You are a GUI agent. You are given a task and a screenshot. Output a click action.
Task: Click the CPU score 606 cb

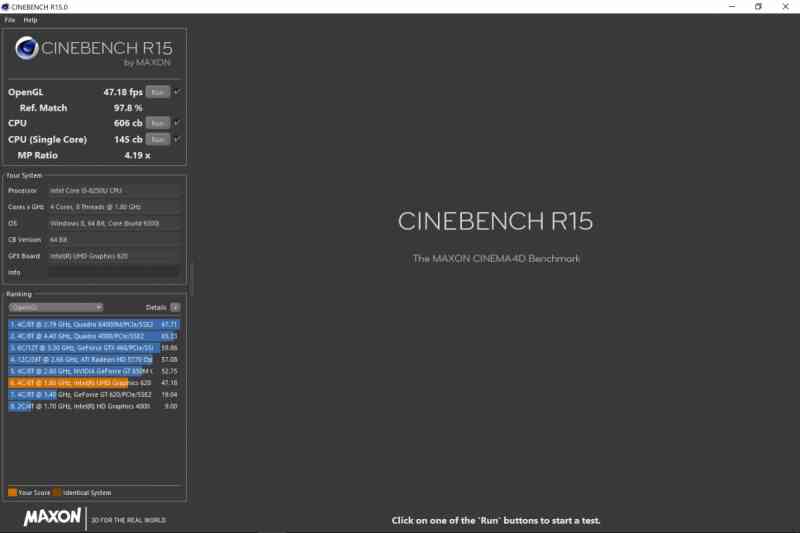(128, 123)
